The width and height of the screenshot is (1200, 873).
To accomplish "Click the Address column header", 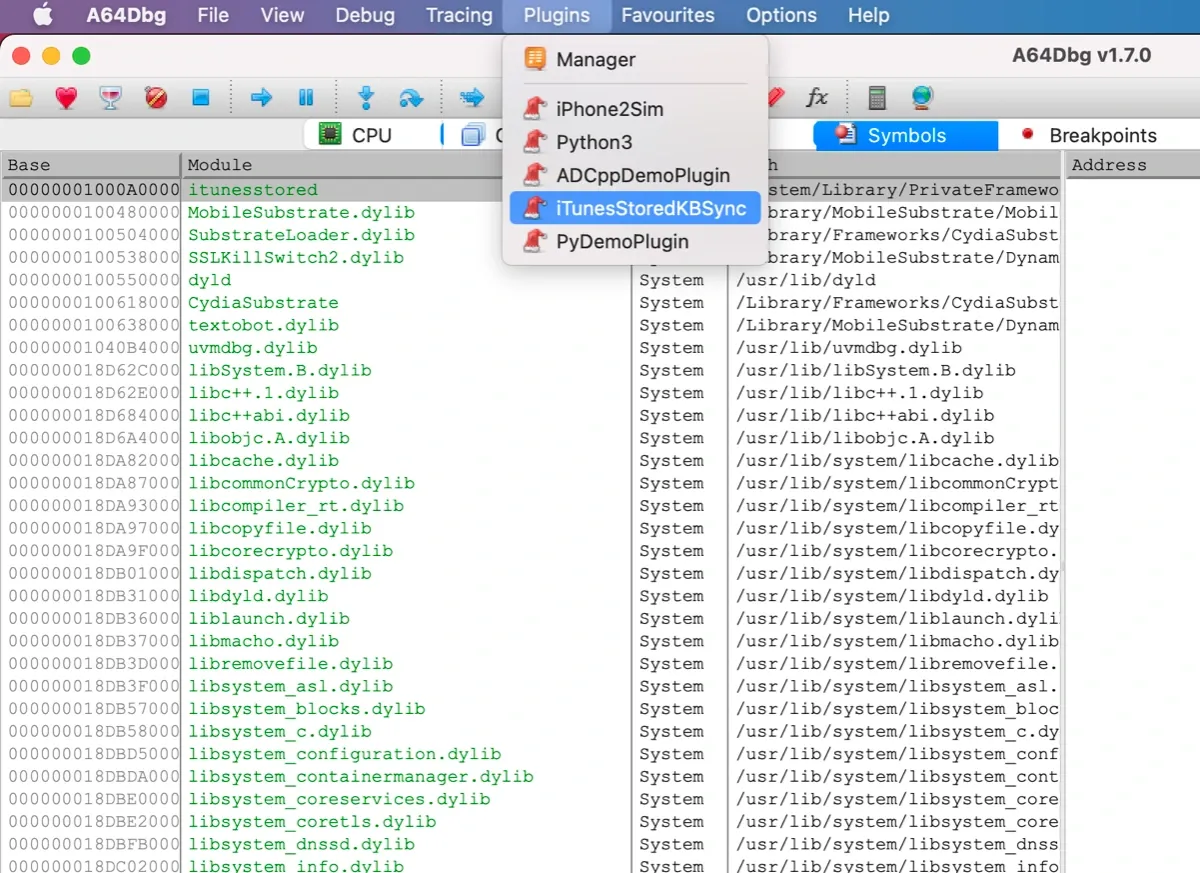I will [x=1133, y=165].
